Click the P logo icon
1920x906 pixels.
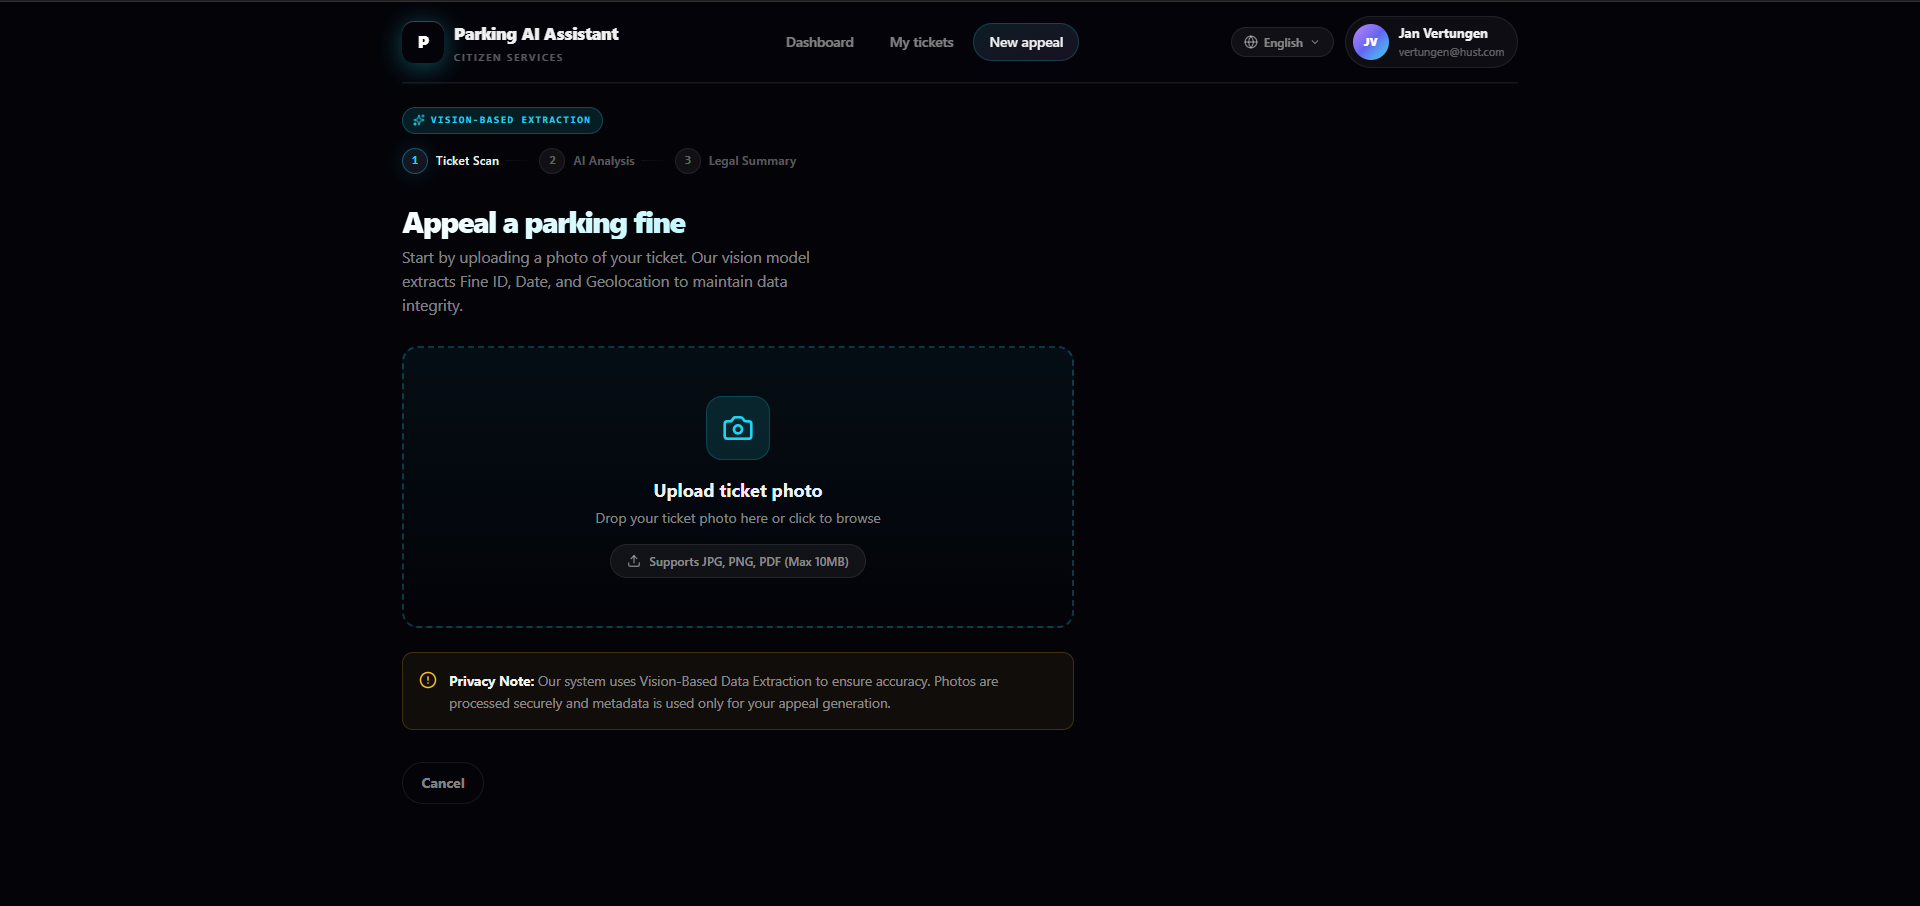(423, 42)
